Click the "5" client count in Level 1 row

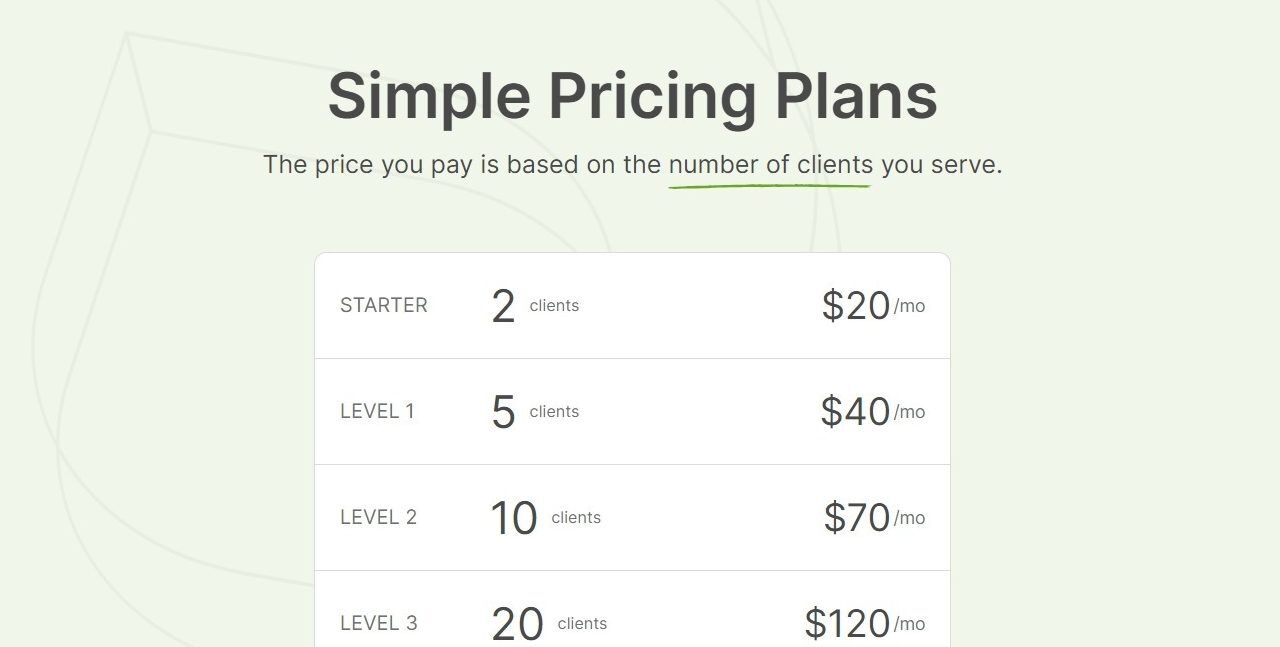click(503, 413)
